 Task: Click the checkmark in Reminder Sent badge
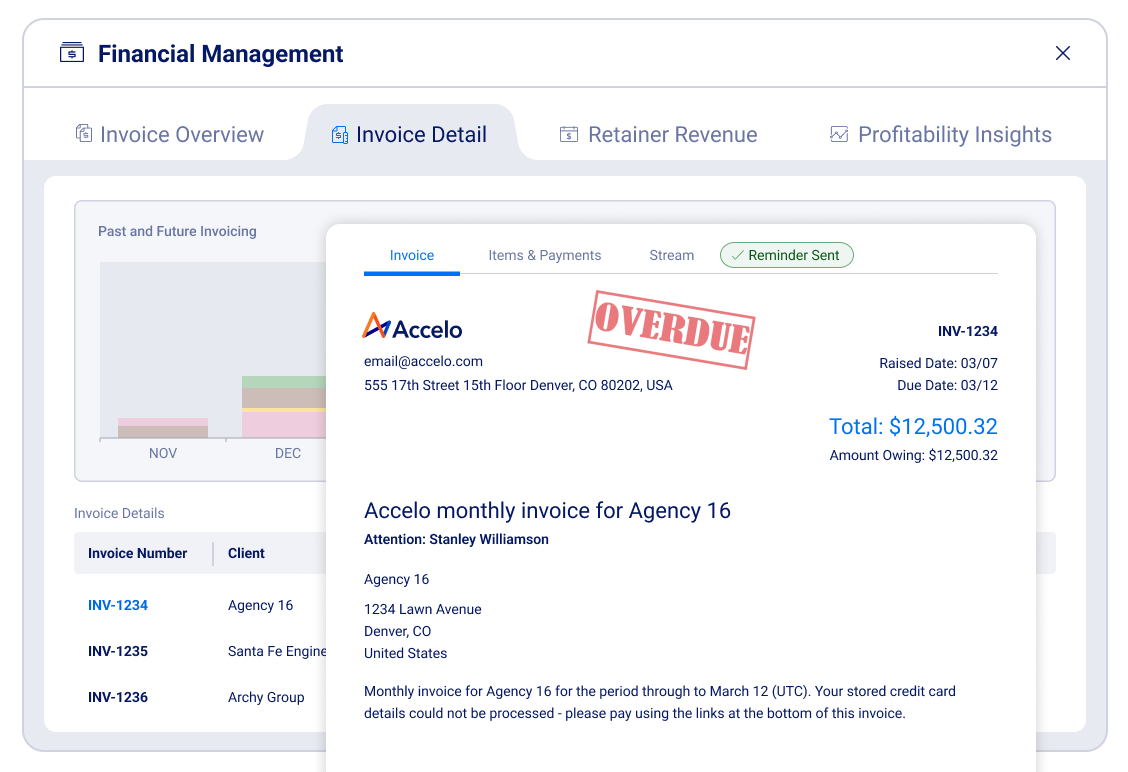(x=737, y=256)
